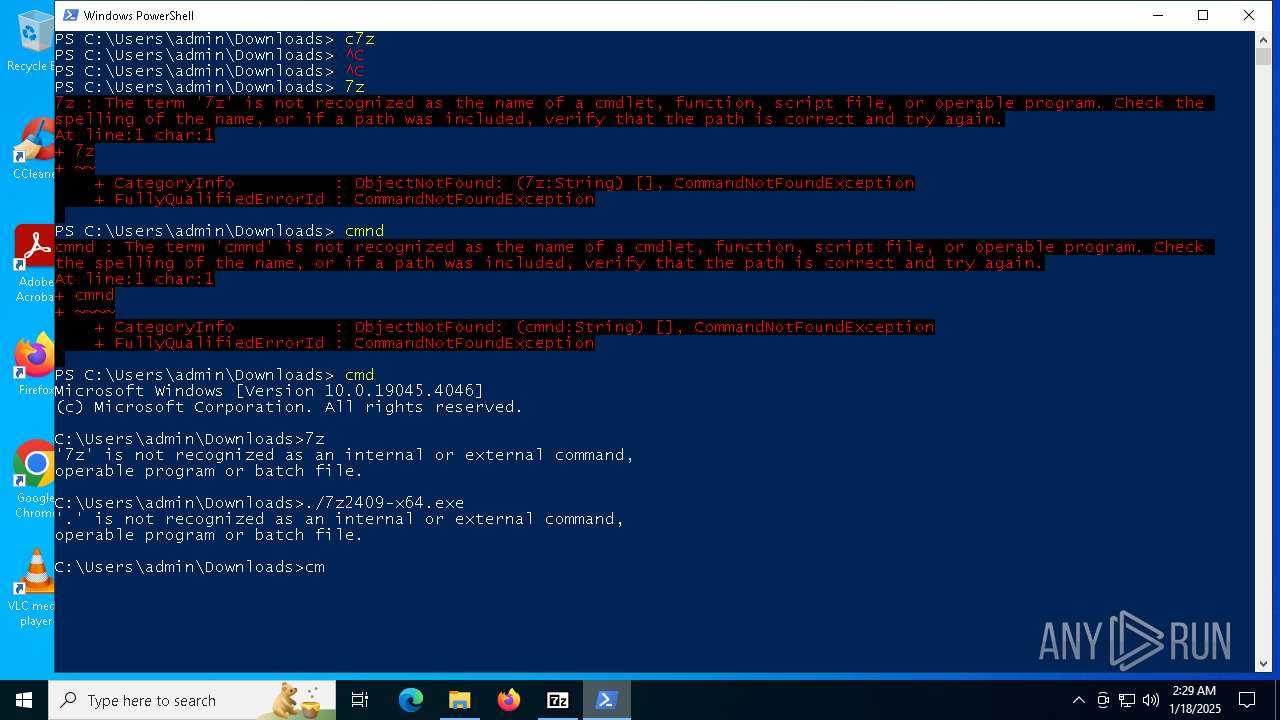This screenshot has height=720, width=1280.
Task: Open the clock showing 2:29 AM
Action: (x=1194, y=700)
